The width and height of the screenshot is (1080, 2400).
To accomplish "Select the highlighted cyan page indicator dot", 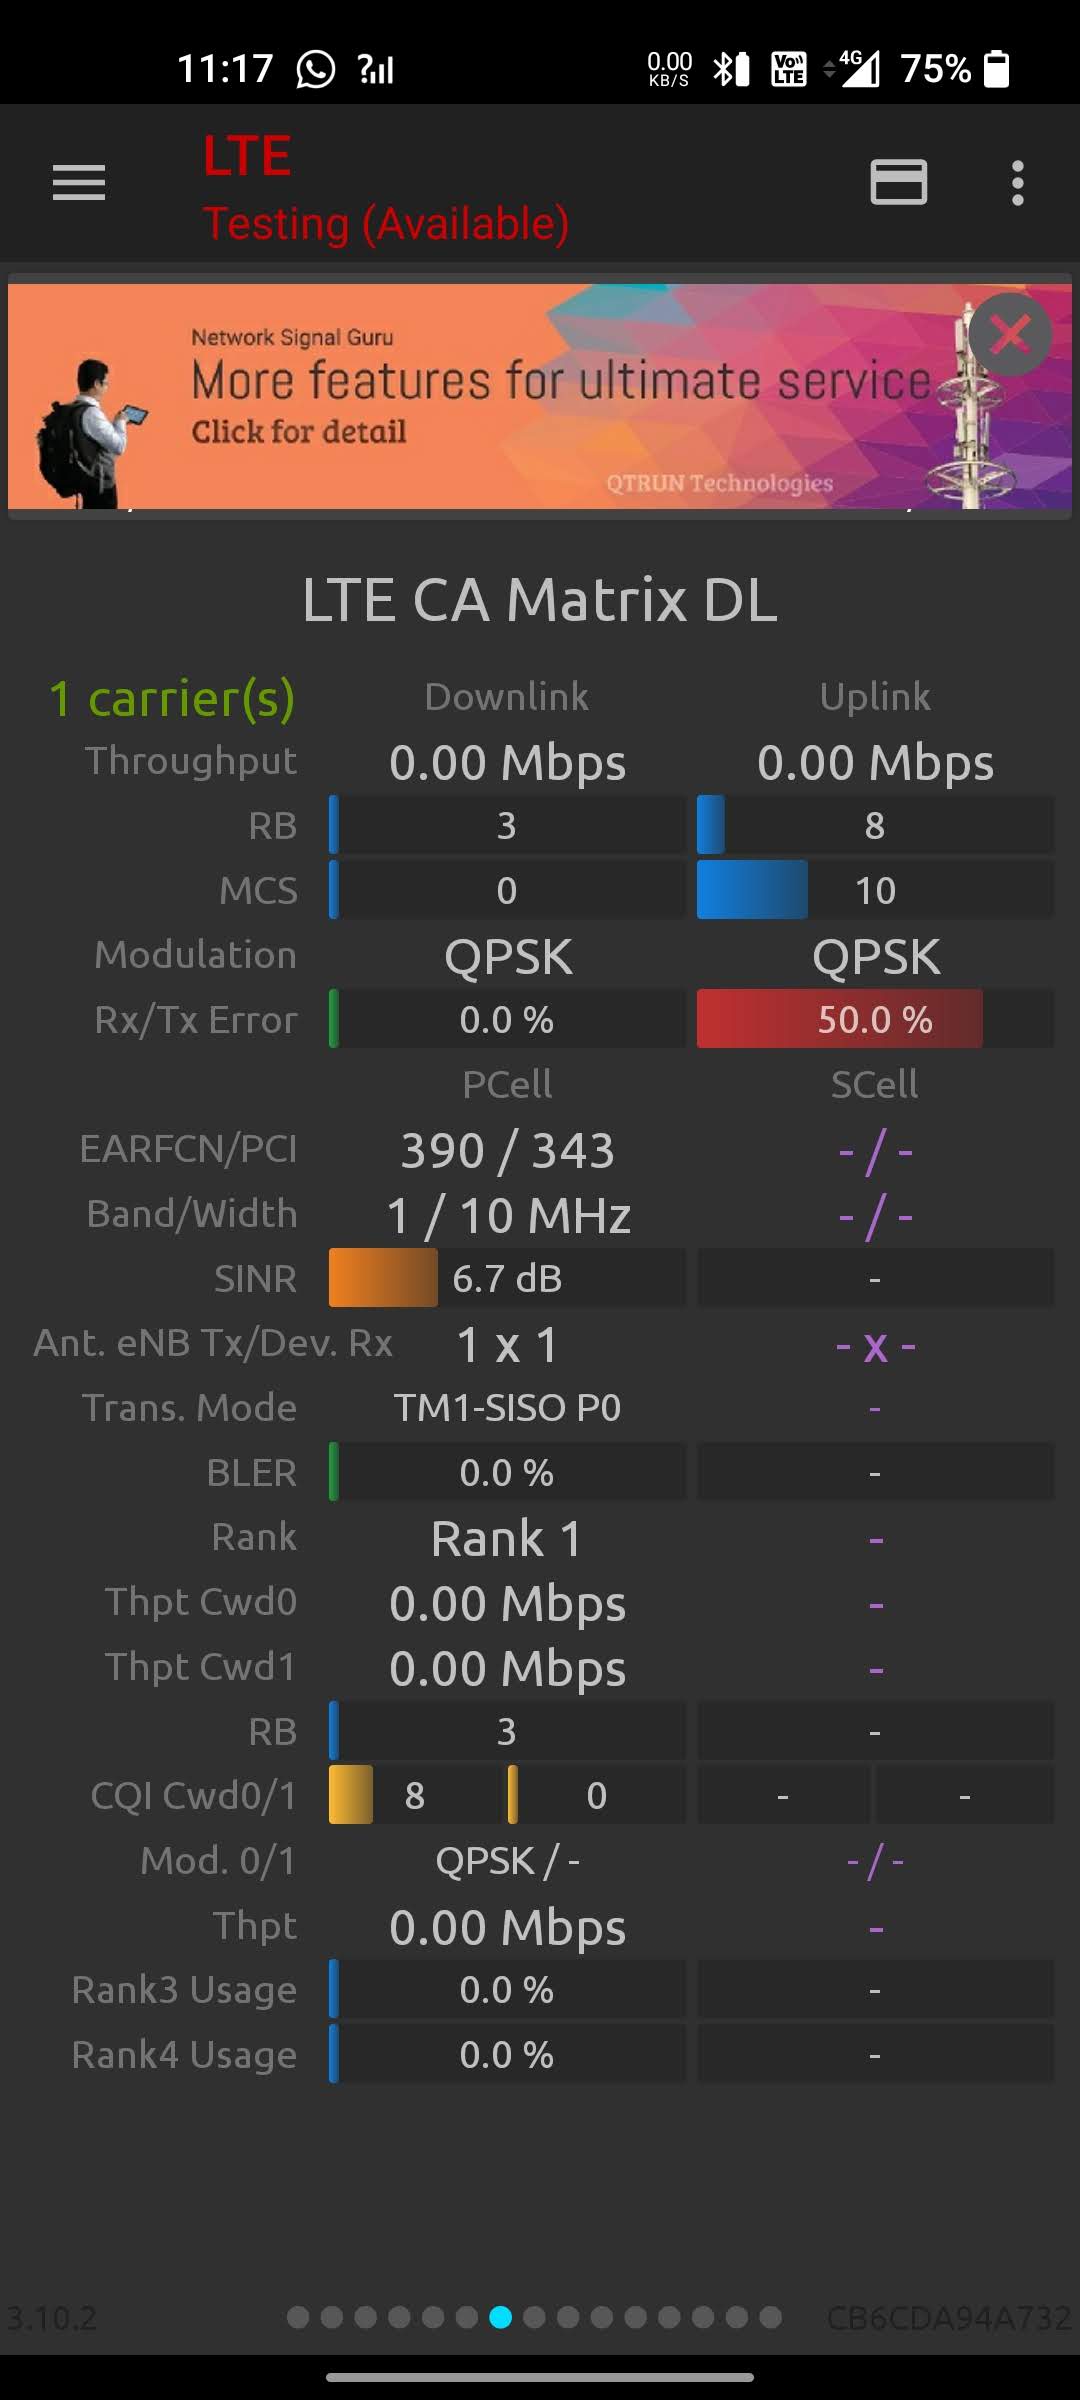I will (x=501, y=2317).
